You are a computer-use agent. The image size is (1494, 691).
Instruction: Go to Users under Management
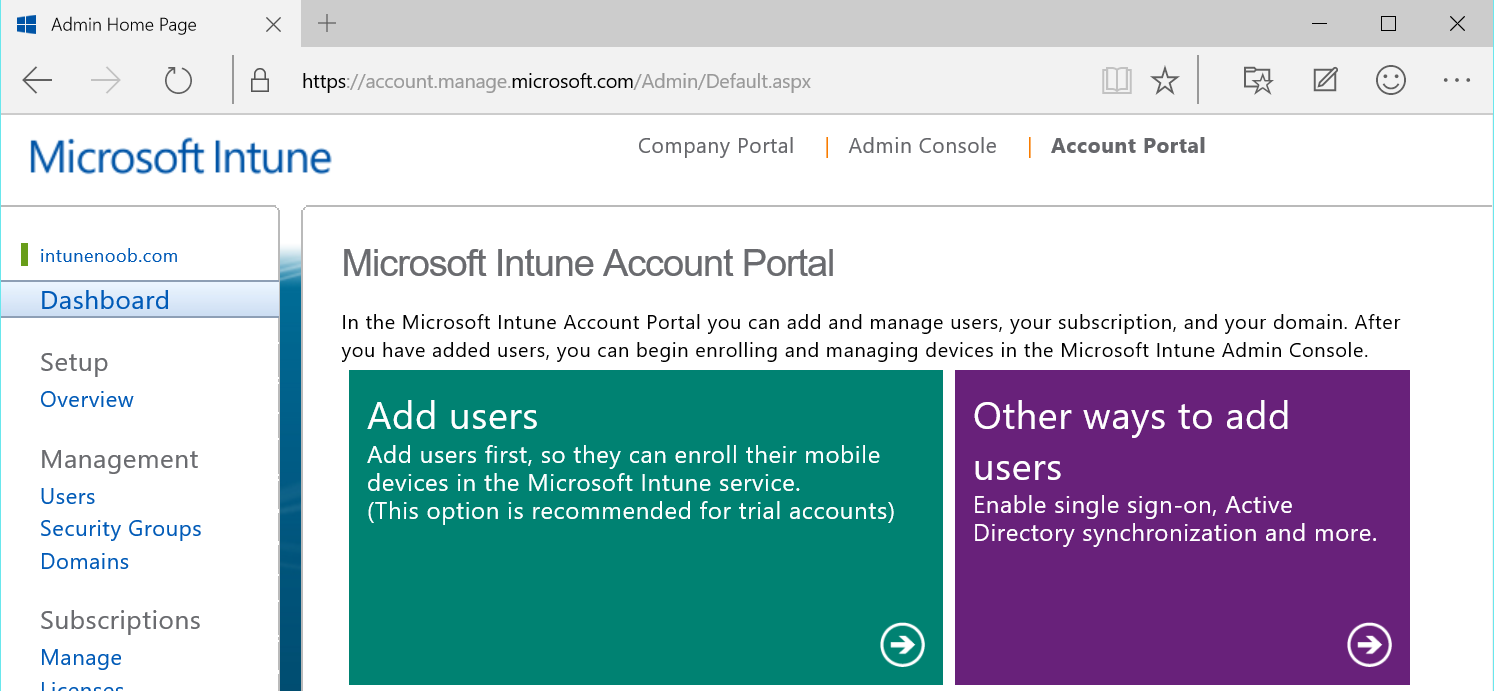[68, 497]
